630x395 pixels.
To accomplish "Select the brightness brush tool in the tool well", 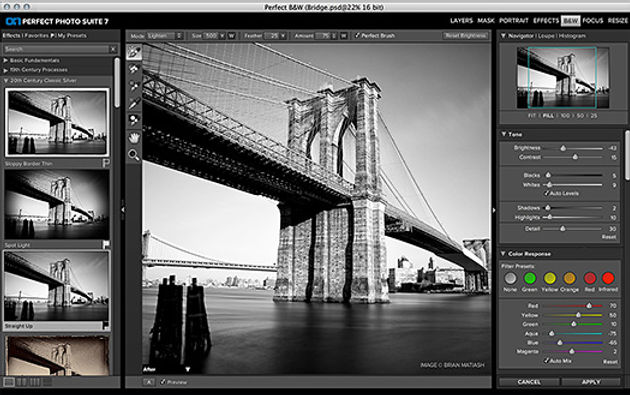I will click(134, 52).
